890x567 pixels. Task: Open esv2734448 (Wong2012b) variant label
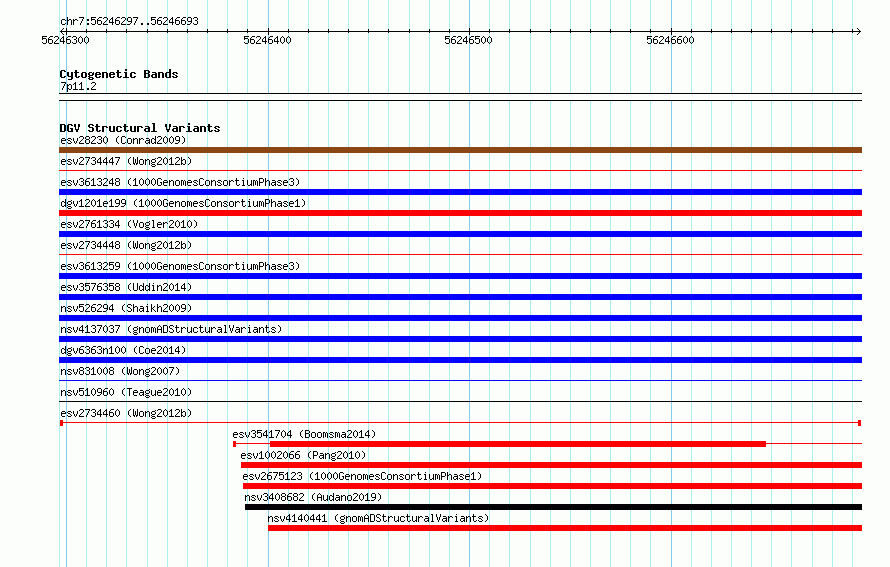coord(126,245)
